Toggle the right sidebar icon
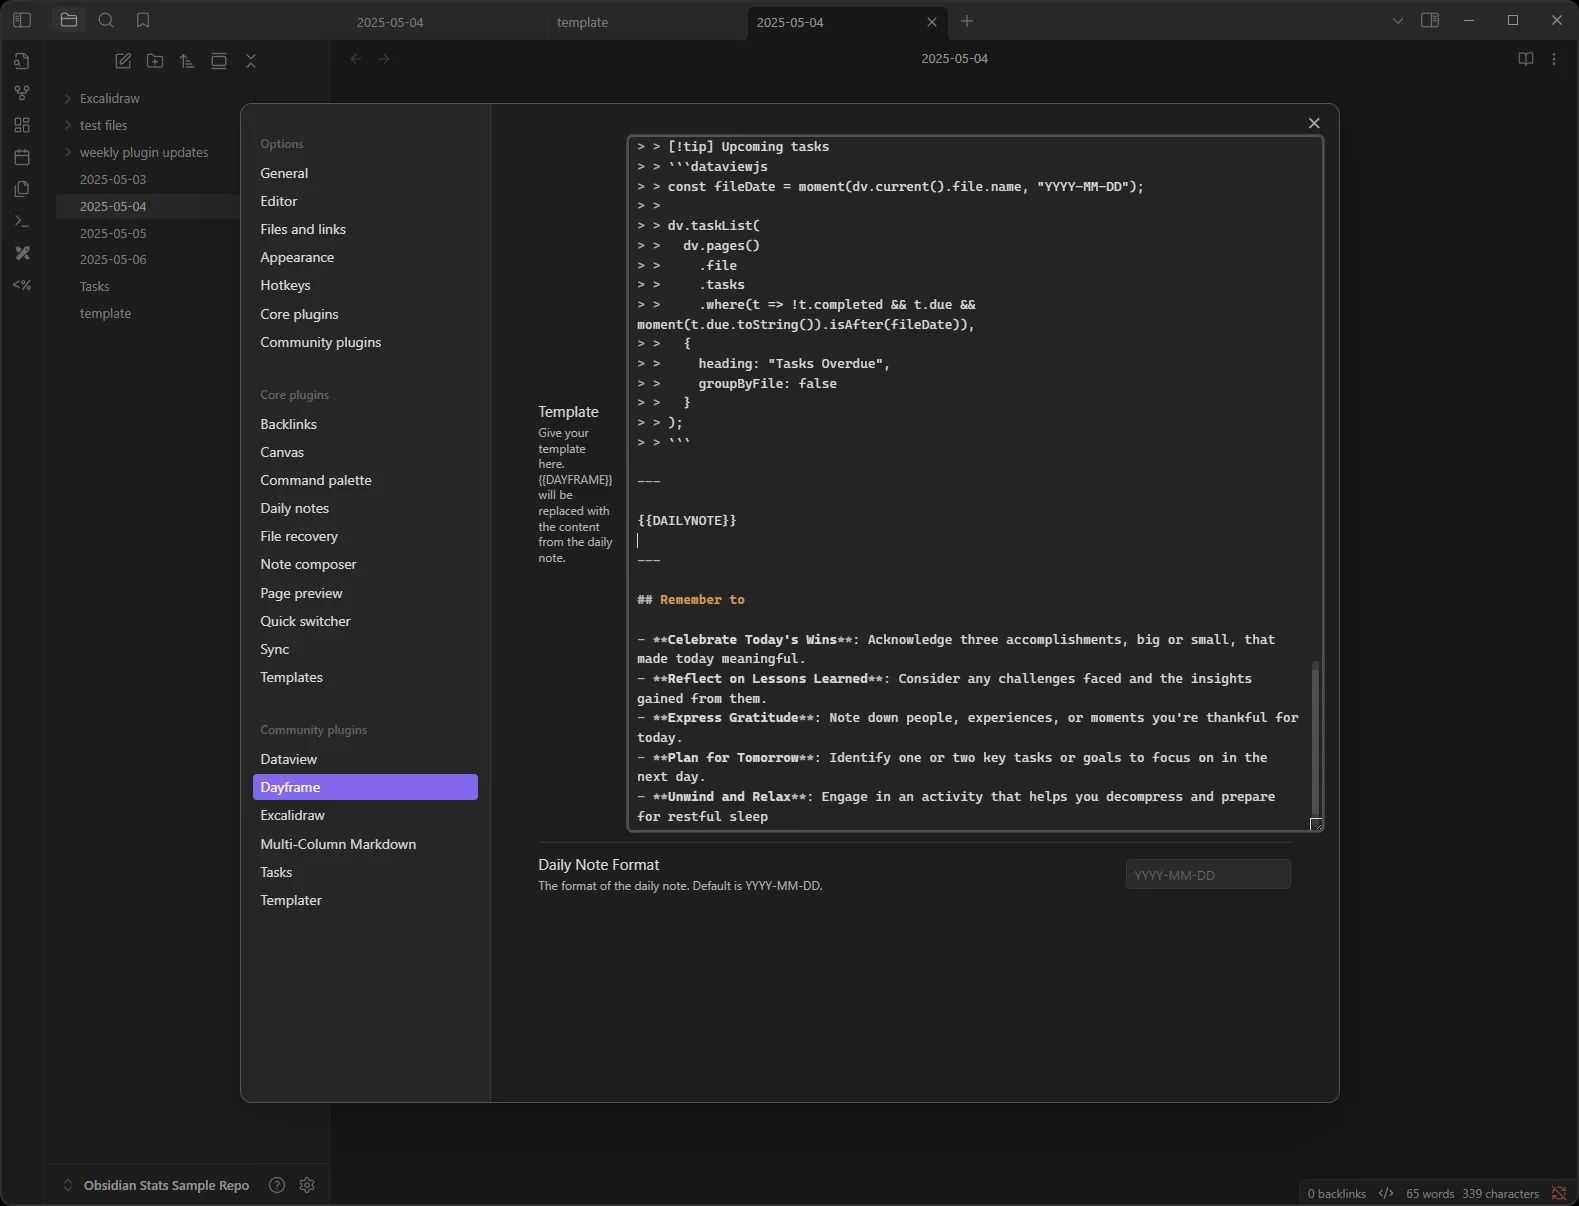This screenshot has height=1206, width=1579. tap(1430, 20)
